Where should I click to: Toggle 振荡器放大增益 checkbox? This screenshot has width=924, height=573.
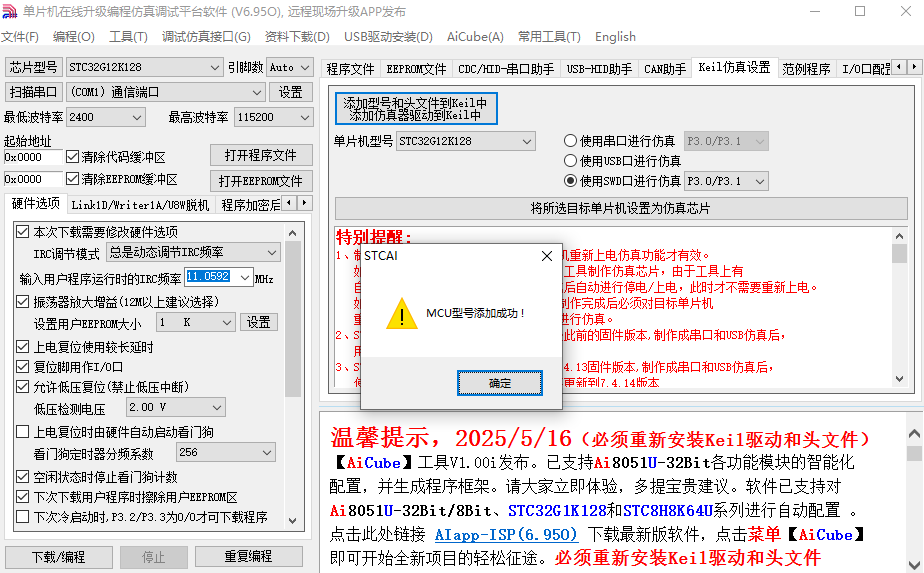pyautogui.click(x=22, y=302)
